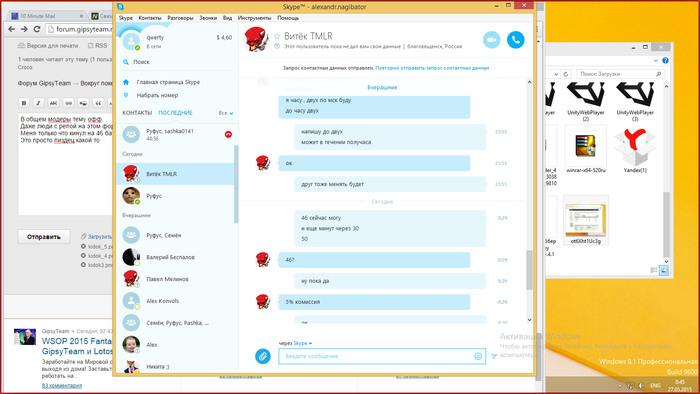Click the 83 комментария link

62,386
